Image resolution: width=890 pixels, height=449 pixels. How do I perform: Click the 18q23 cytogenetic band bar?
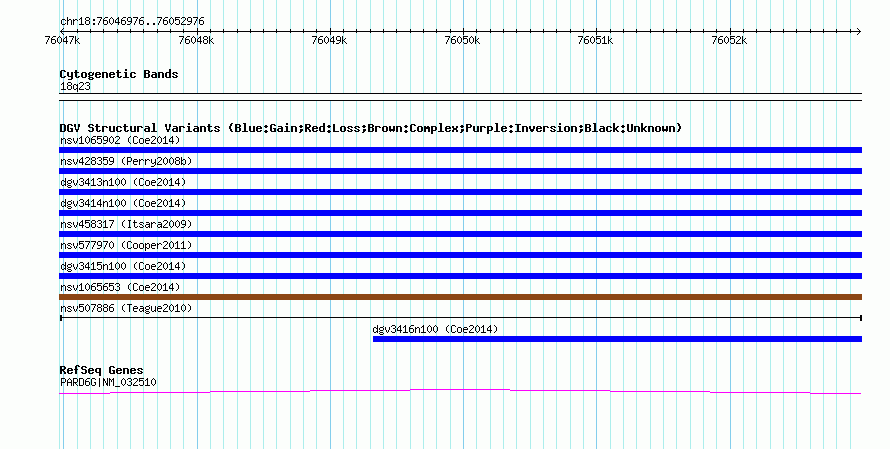point(460,97)
